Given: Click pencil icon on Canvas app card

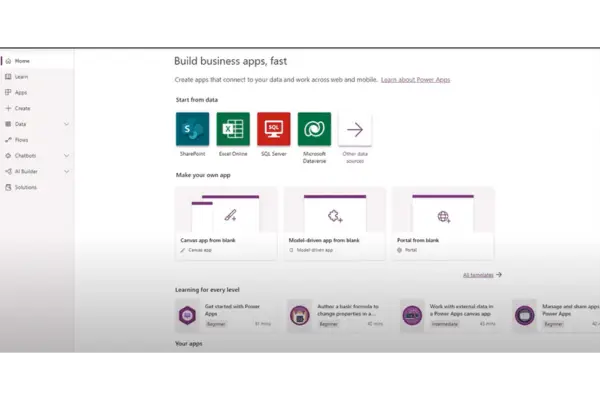Looking at the screenshot, I should tap(230, 215).
